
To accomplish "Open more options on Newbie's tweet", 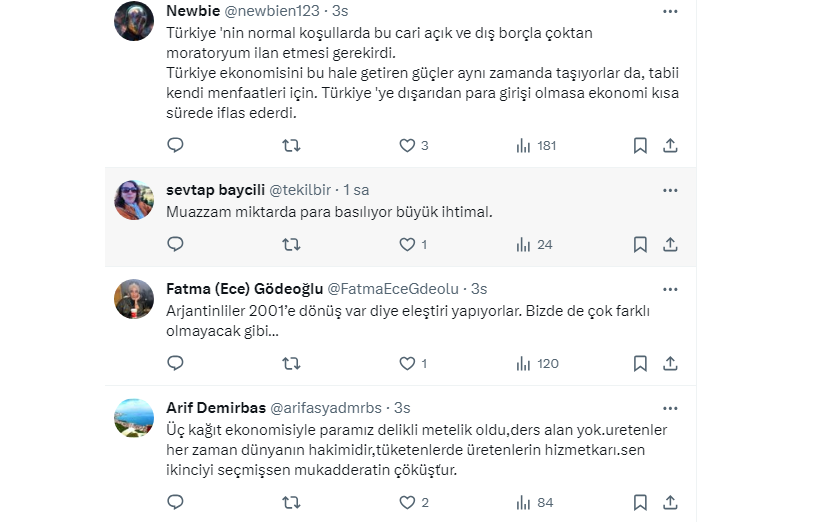I will click(671, 12).
